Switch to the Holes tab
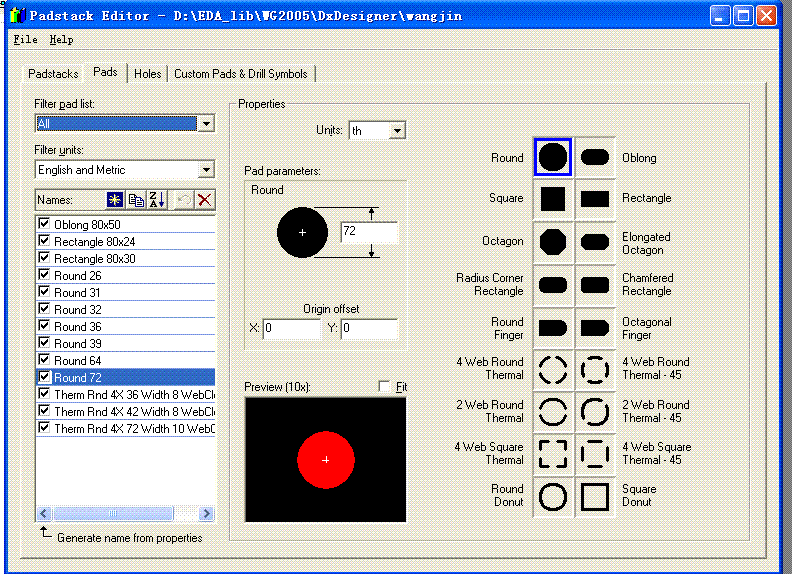The image size is (792, 574). click(x=147, y=74)
